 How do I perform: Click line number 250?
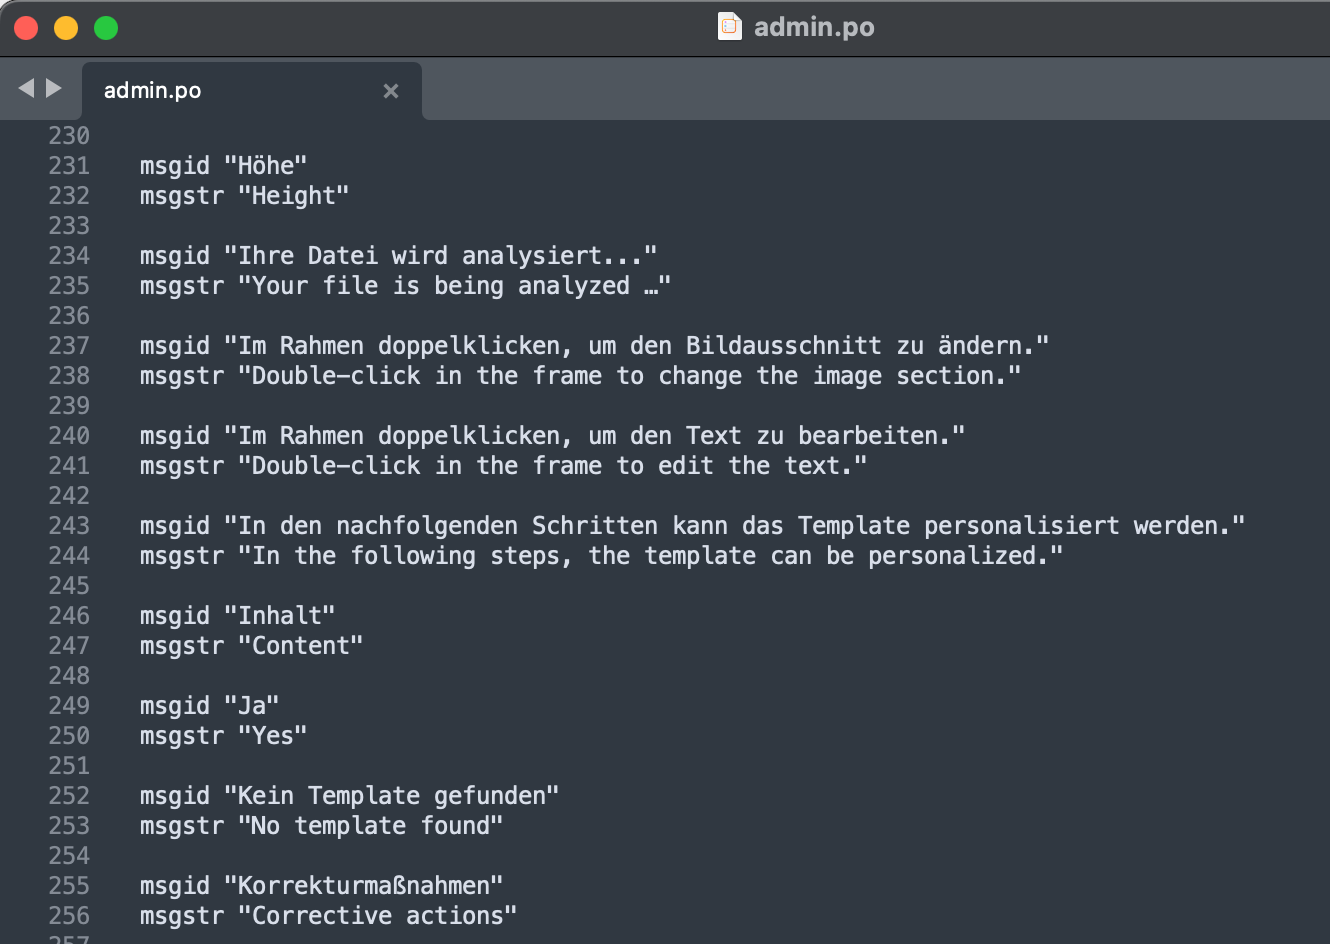click(x=68, y=735)
